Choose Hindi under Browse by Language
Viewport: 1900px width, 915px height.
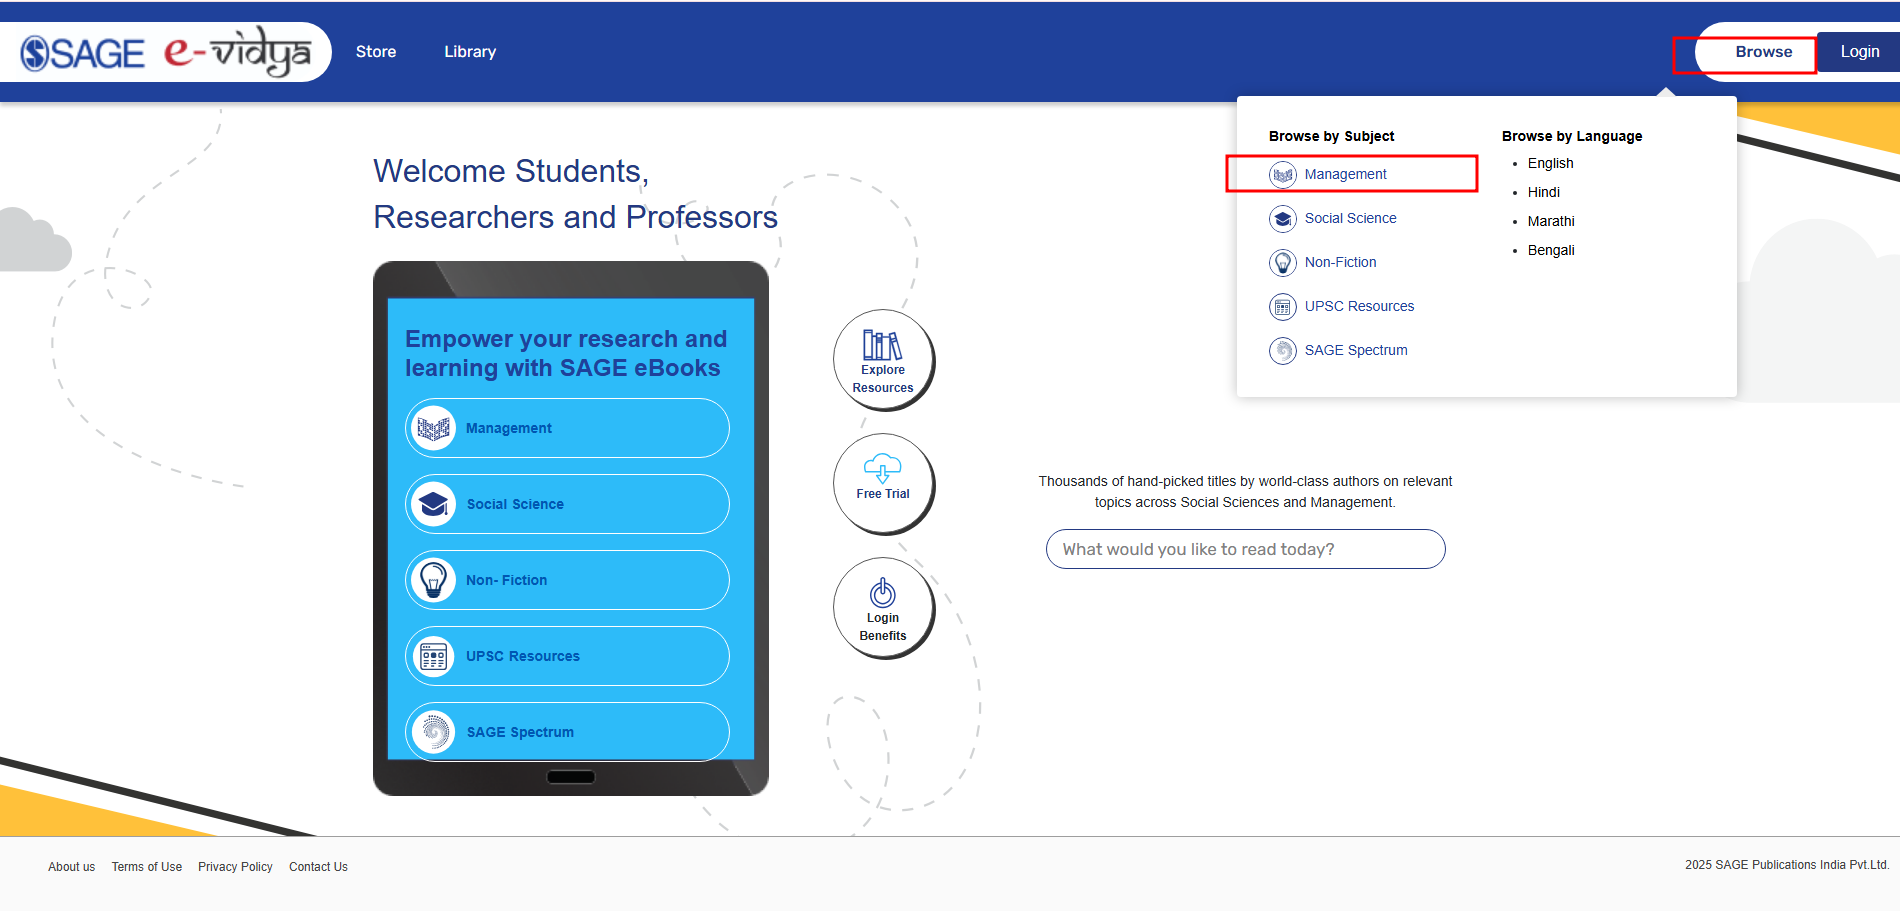pyautogui.click(x=1543, y=192)
